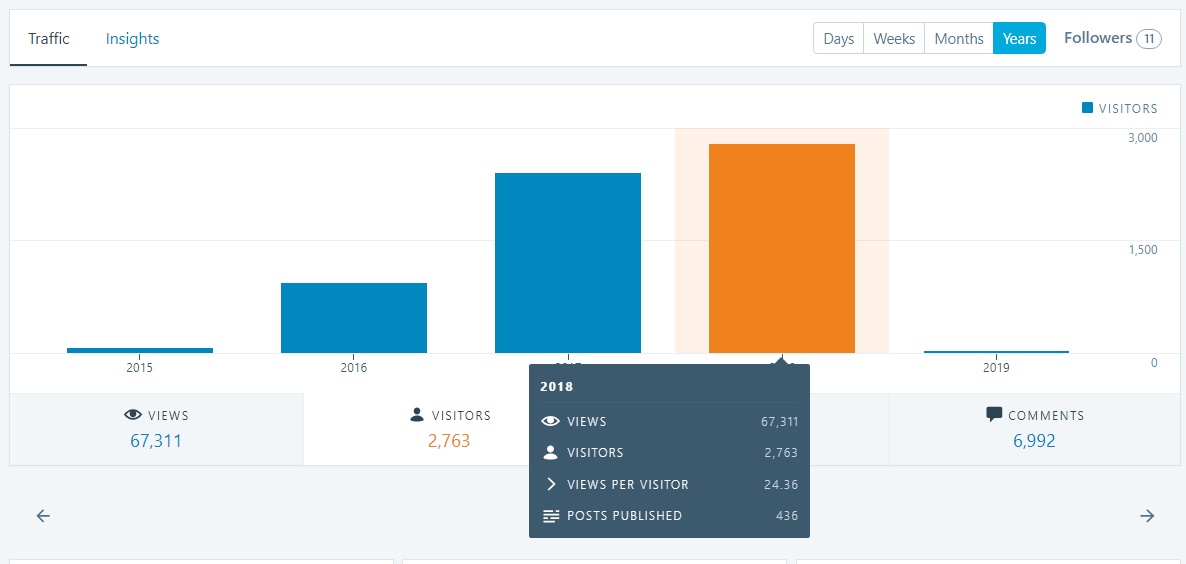The width and height of the screenshot is (1186, 564).
Task: Switch the chart period to Months
Action: coord(959,39)
